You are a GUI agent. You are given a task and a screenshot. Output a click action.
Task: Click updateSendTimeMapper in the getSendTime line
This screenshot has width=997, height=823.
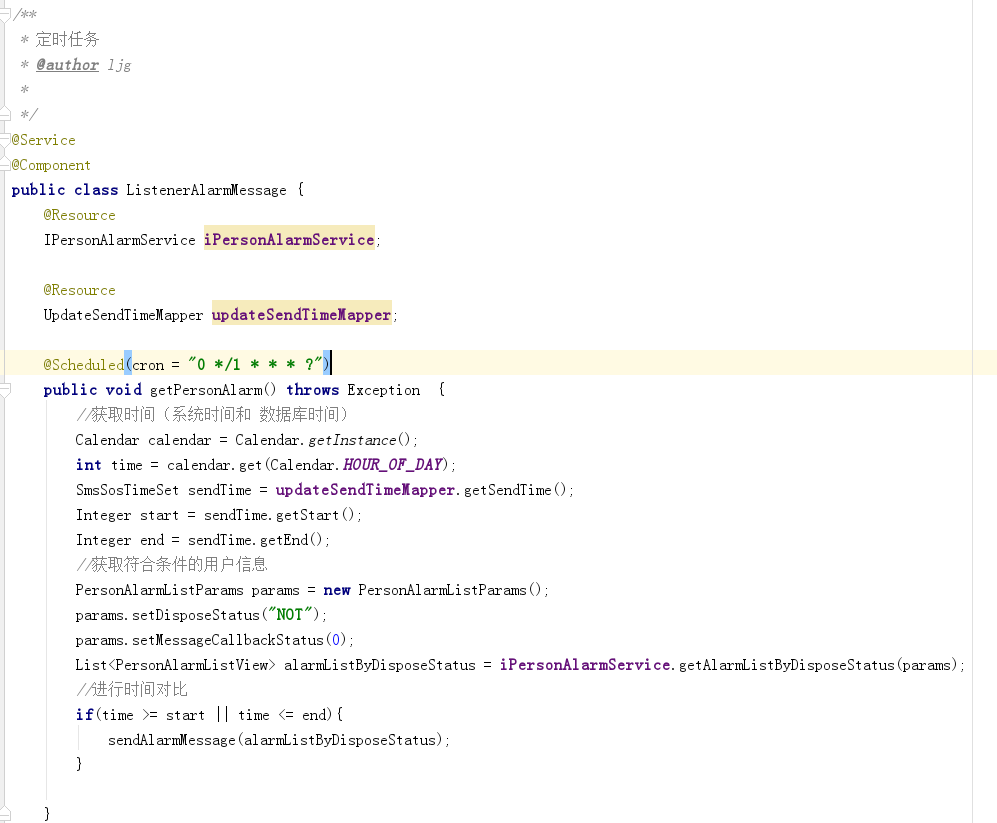[365, 490]
